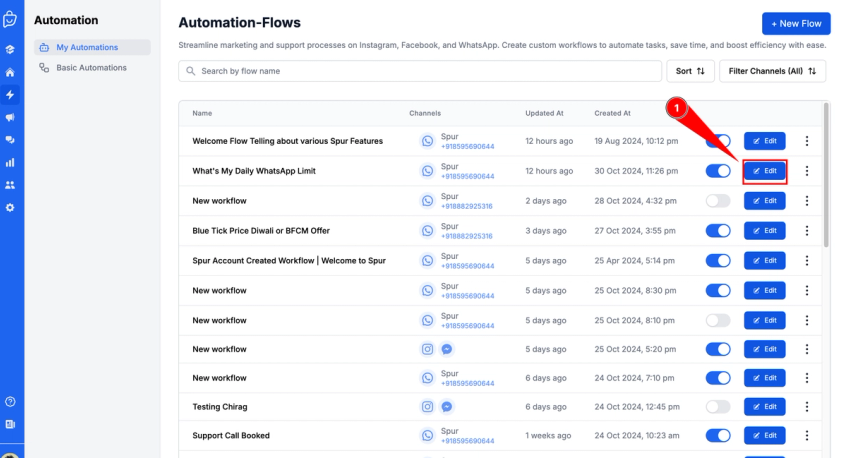
Task: Click the Created At column header
Action: tap(612, 113)
